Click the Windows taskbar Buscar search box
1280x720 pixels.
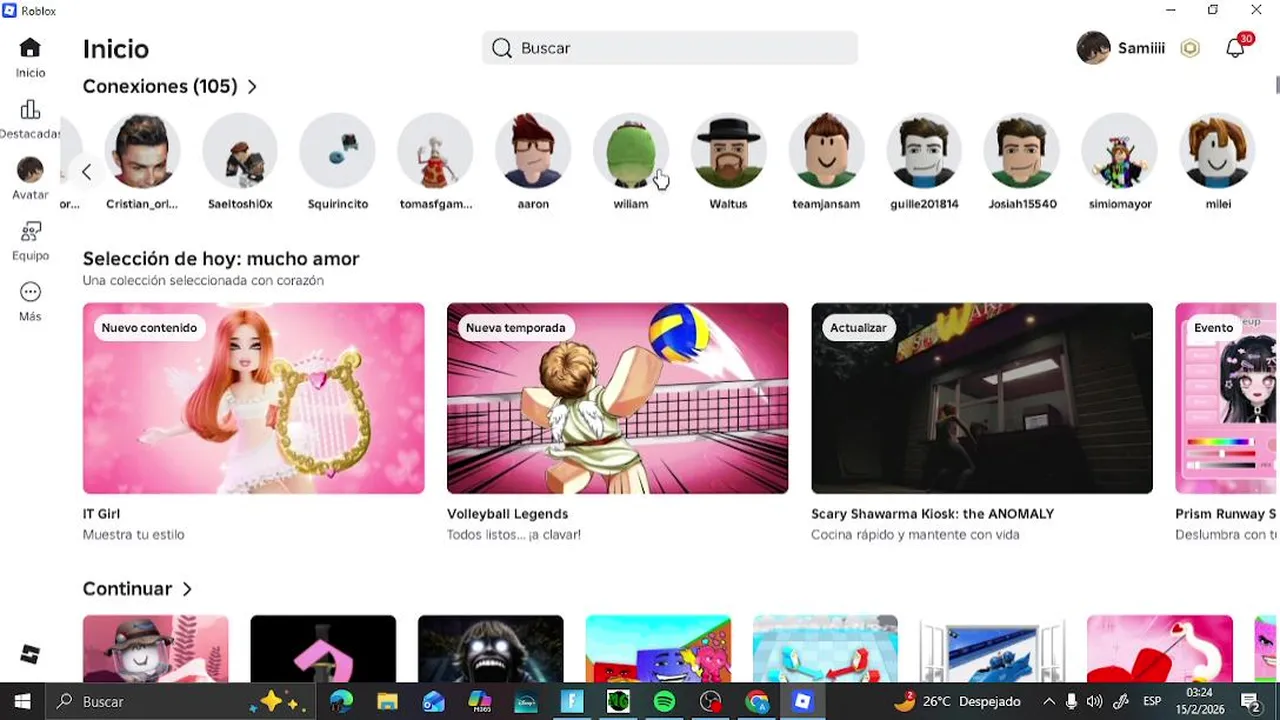point(180,702)
